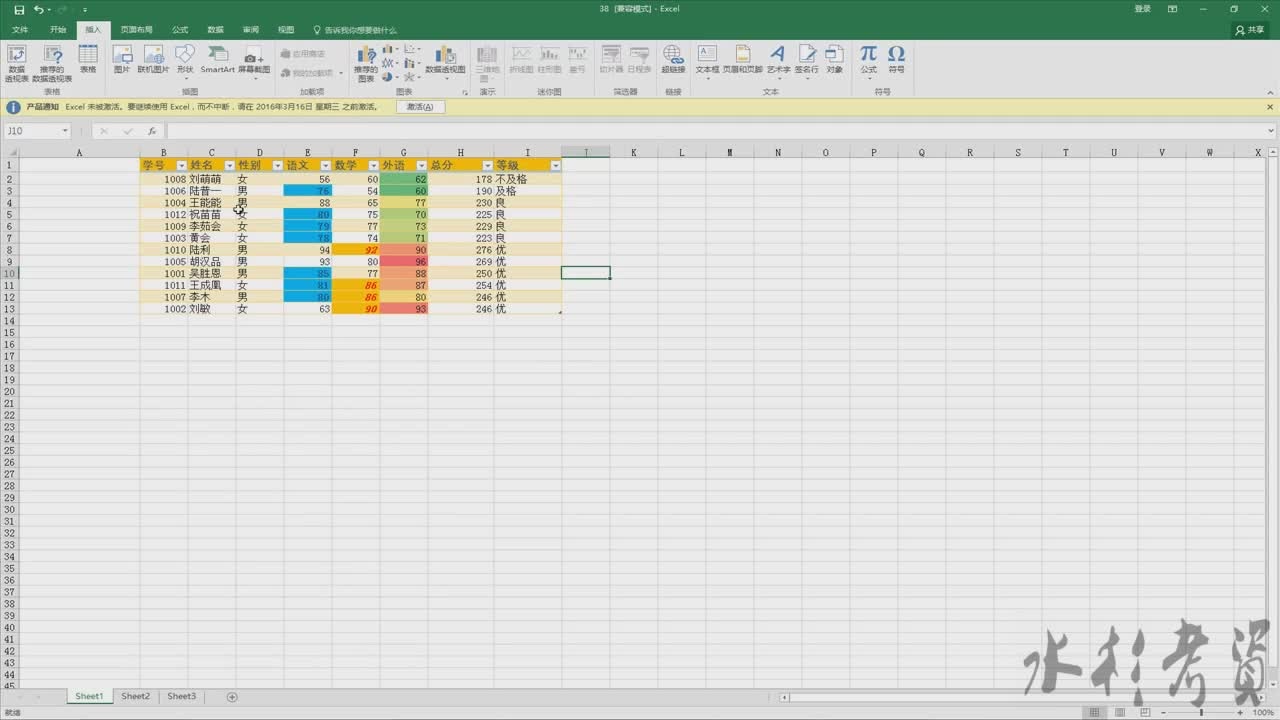1280x720 pixels.
Task: Click the Share (共享) button
Action: [x=1250, y=30]
